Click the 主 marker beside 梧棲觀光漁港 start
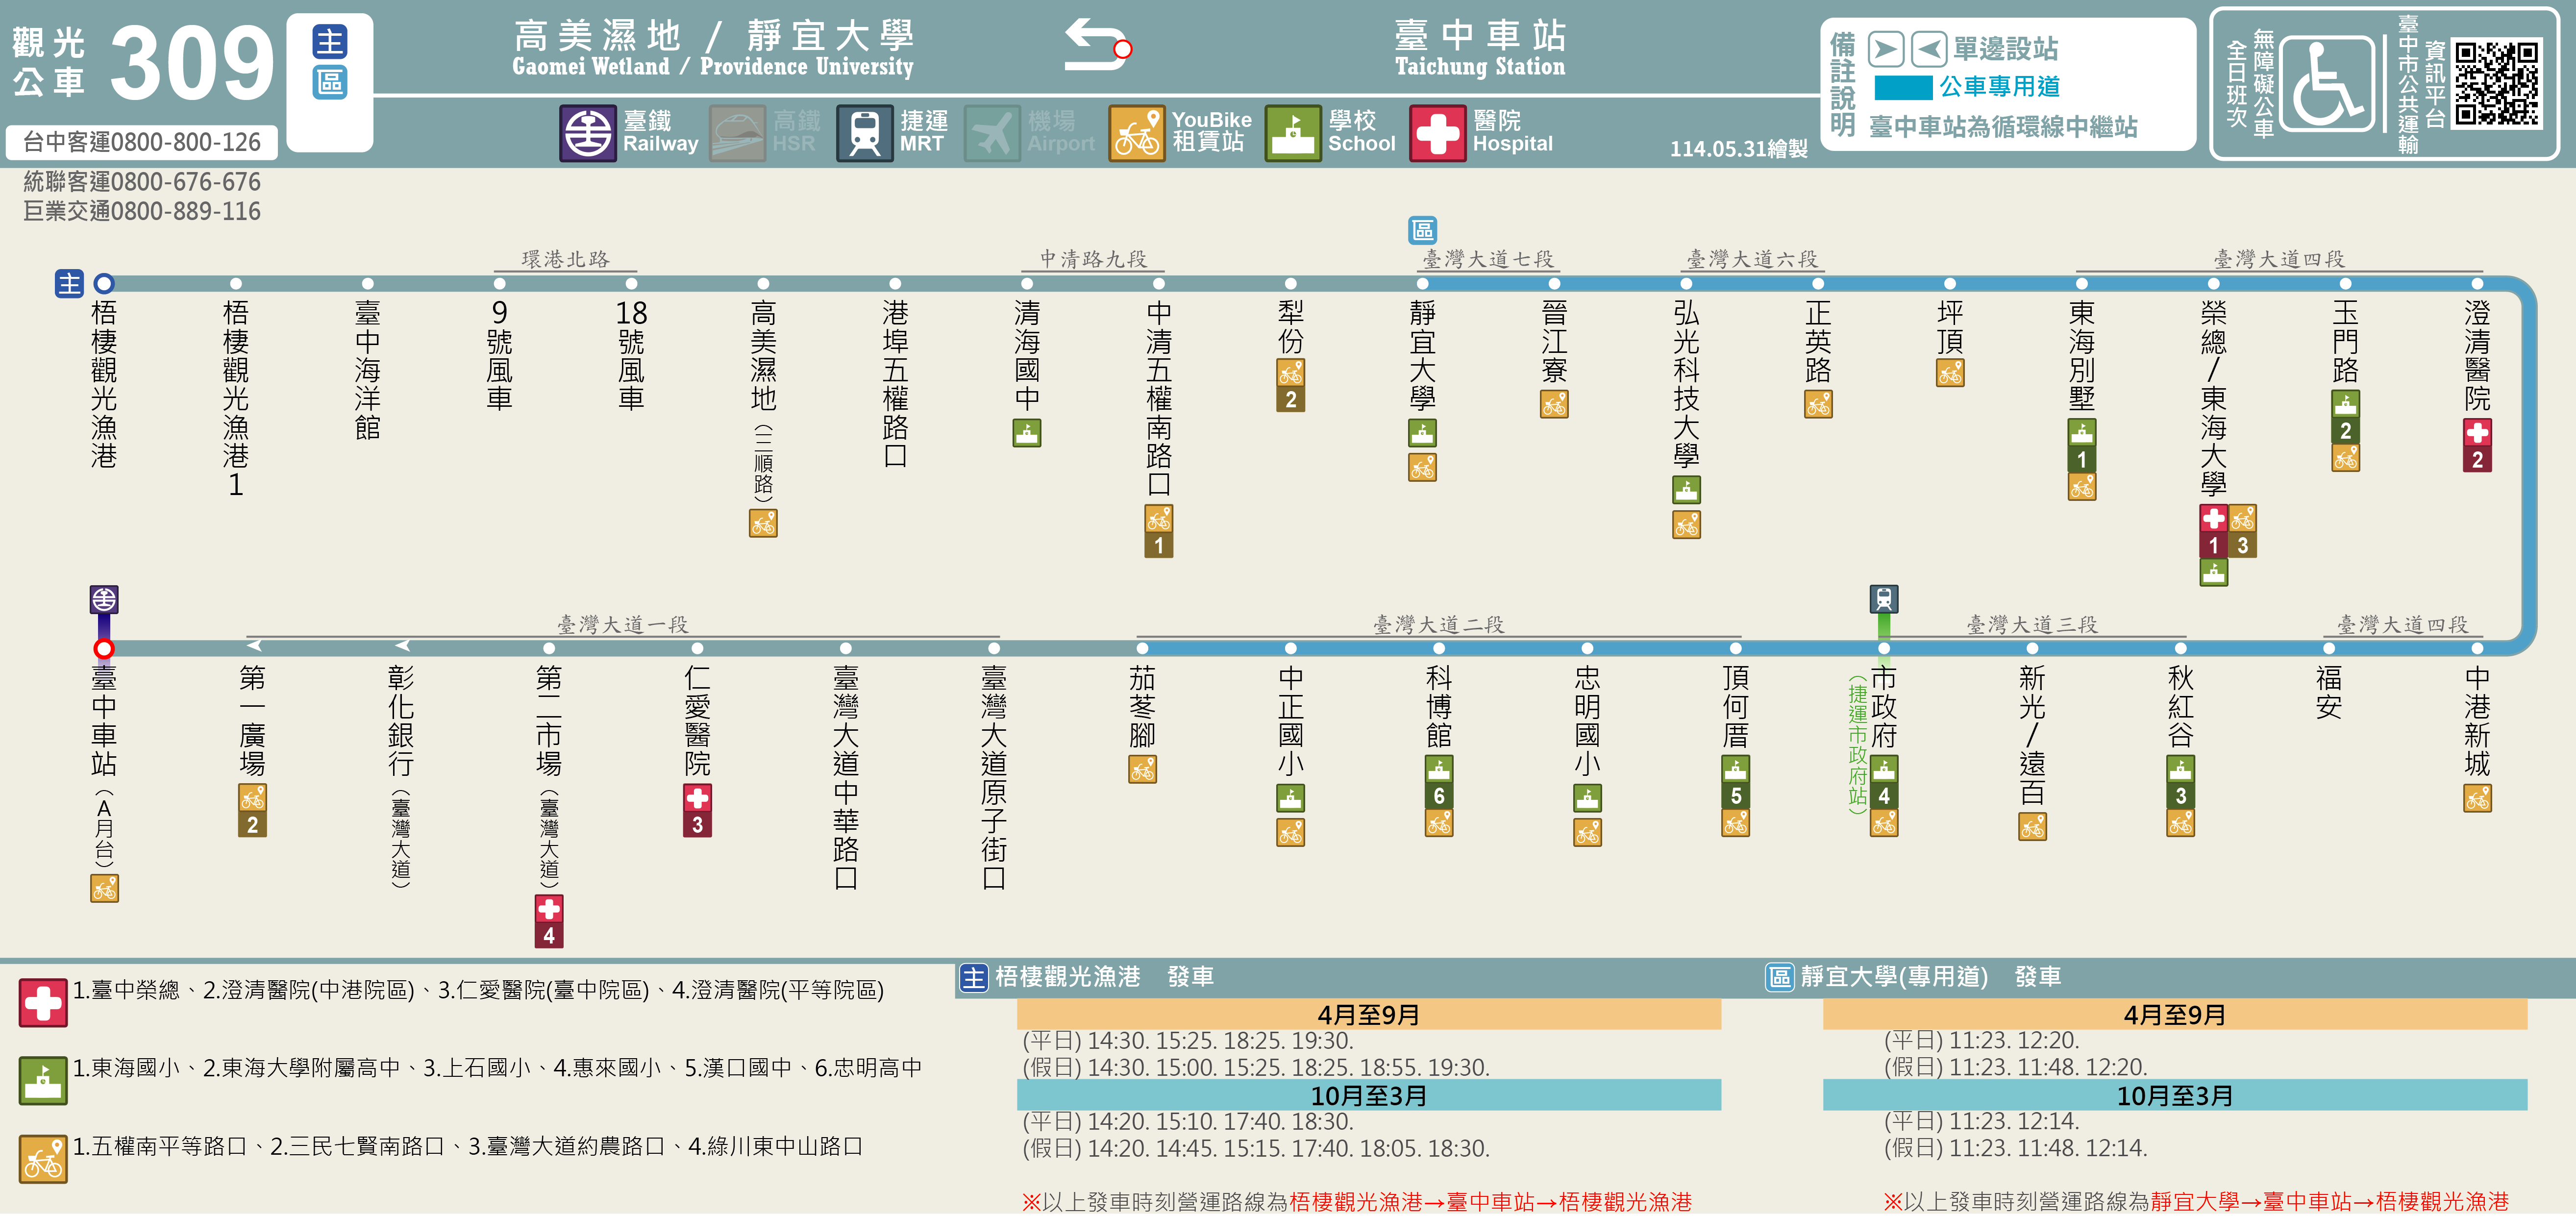The height and width of the screenshot is (1216, 2576). [69, 284]
